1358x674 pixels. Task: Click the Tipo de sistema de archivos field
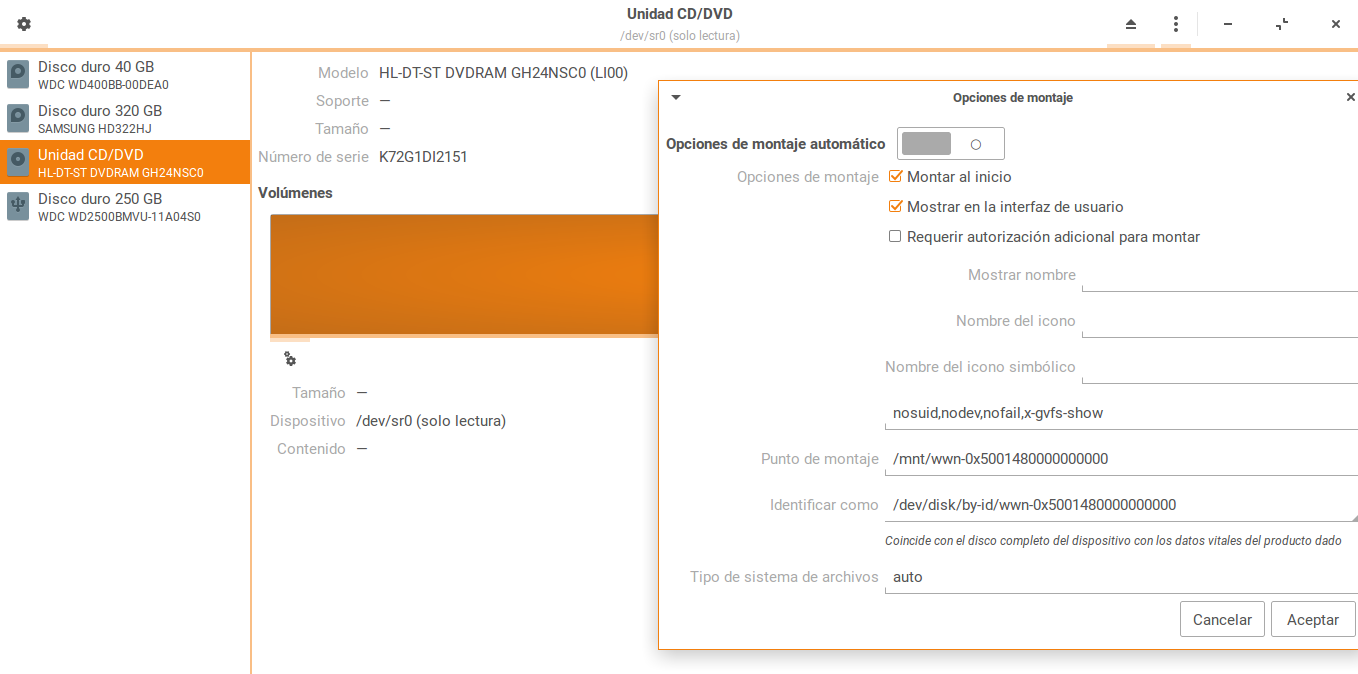point(1118,577)
